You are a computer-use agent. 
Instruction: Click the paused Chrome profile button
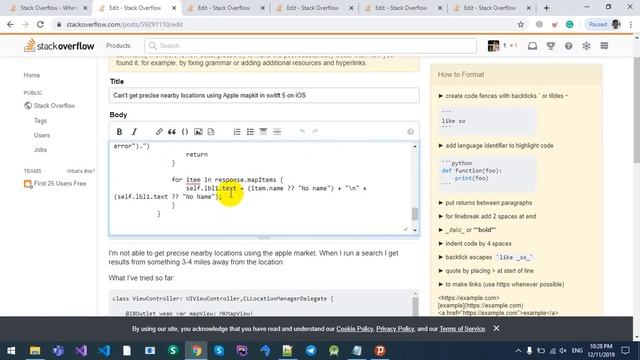coord(604,24)
